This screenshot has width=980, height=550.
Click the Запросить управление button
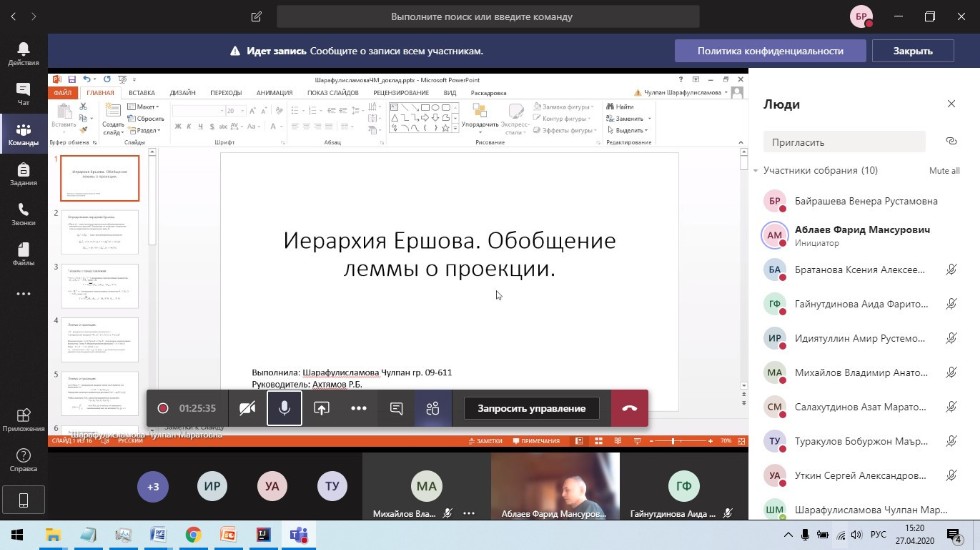[531, 408]
